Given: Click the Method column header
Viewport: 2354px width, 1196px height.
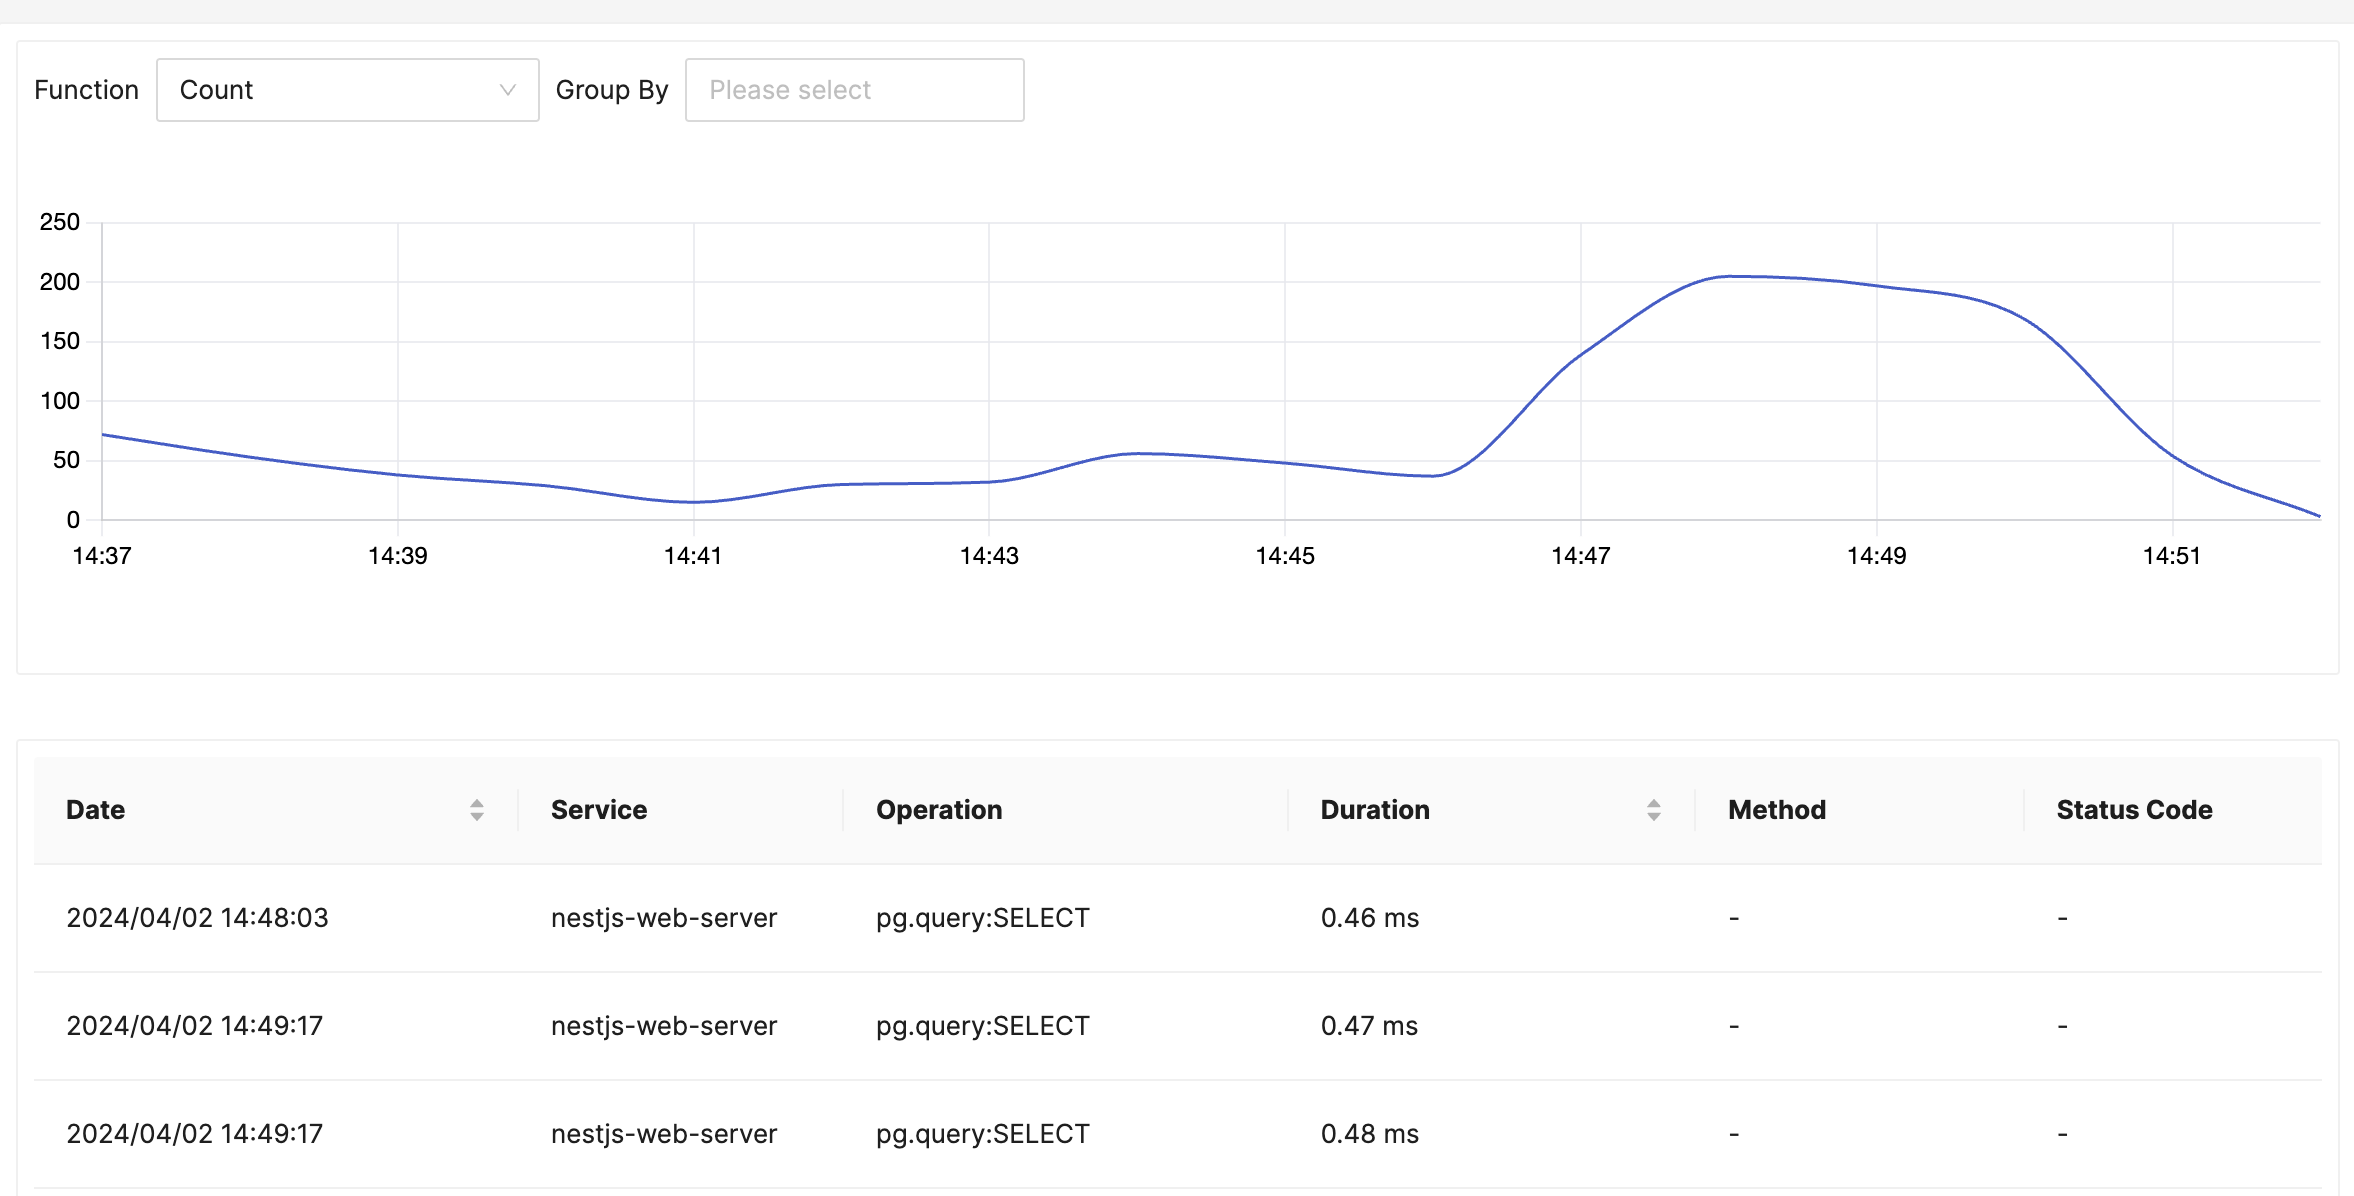Looking at the screenshot, I should coord(1777,810).
